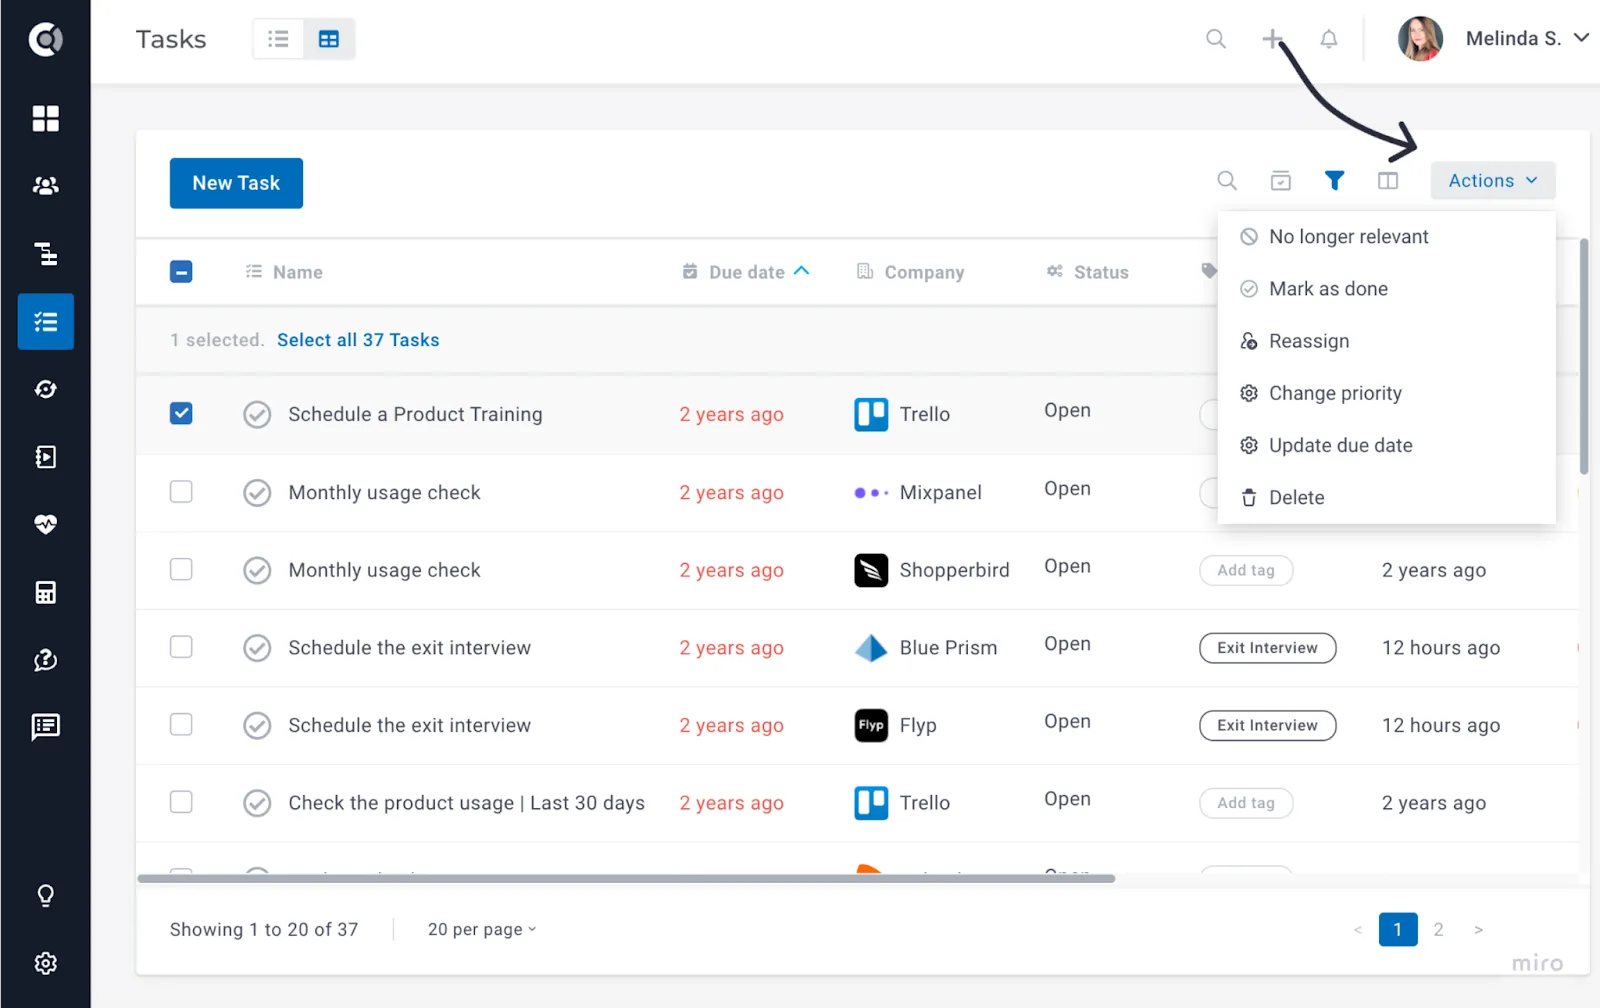Open the Actions dropdown

[x=1493, y=181]
